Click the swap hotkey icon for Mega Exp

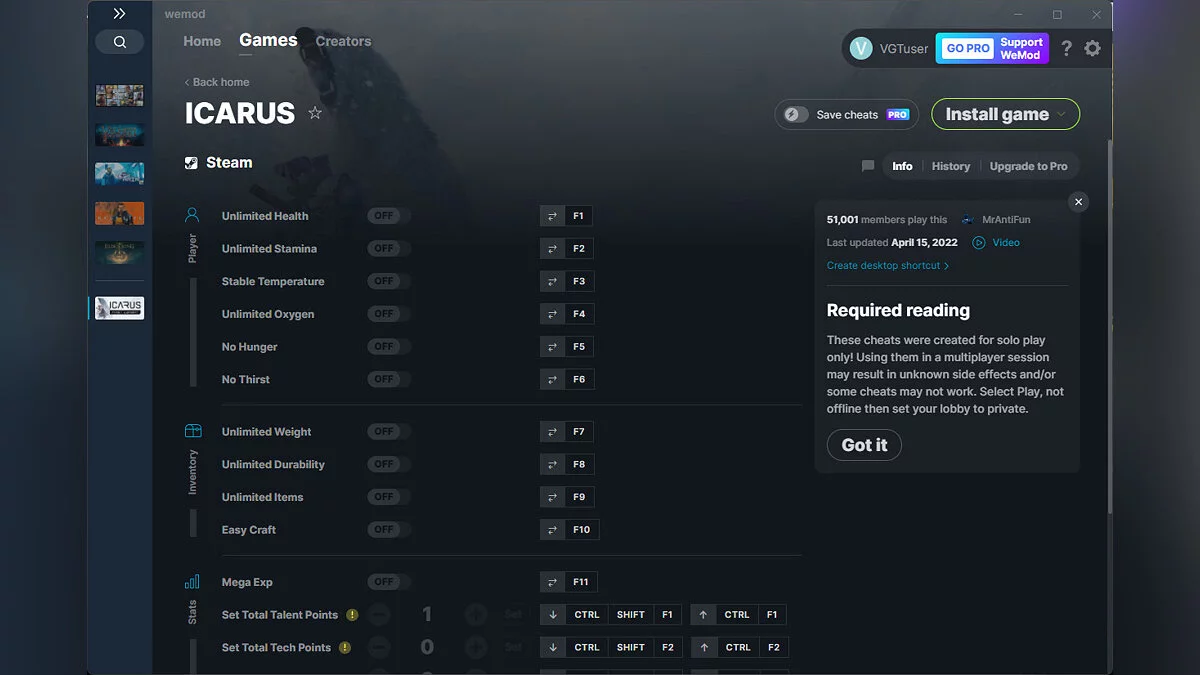tap(552, 582)
